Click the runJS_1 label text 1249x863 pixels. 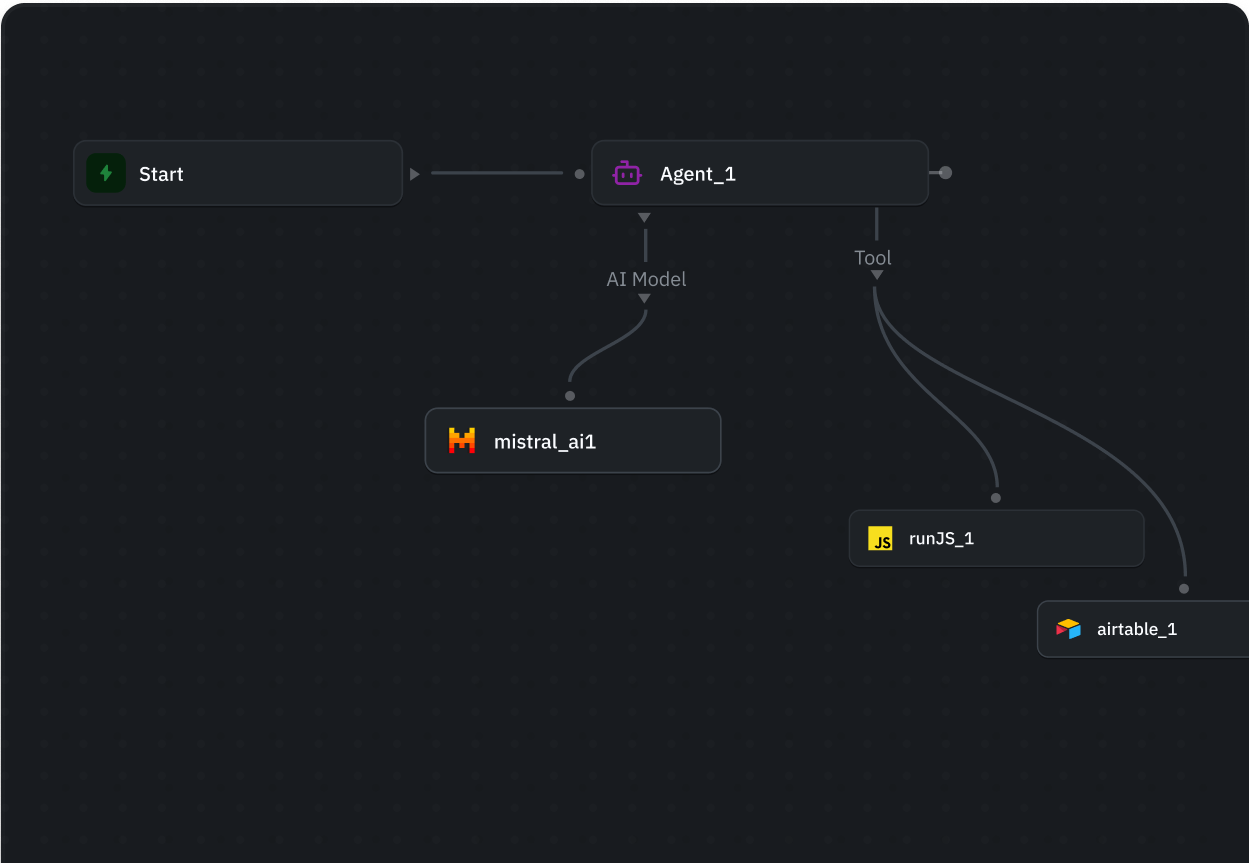pos(941,539)
